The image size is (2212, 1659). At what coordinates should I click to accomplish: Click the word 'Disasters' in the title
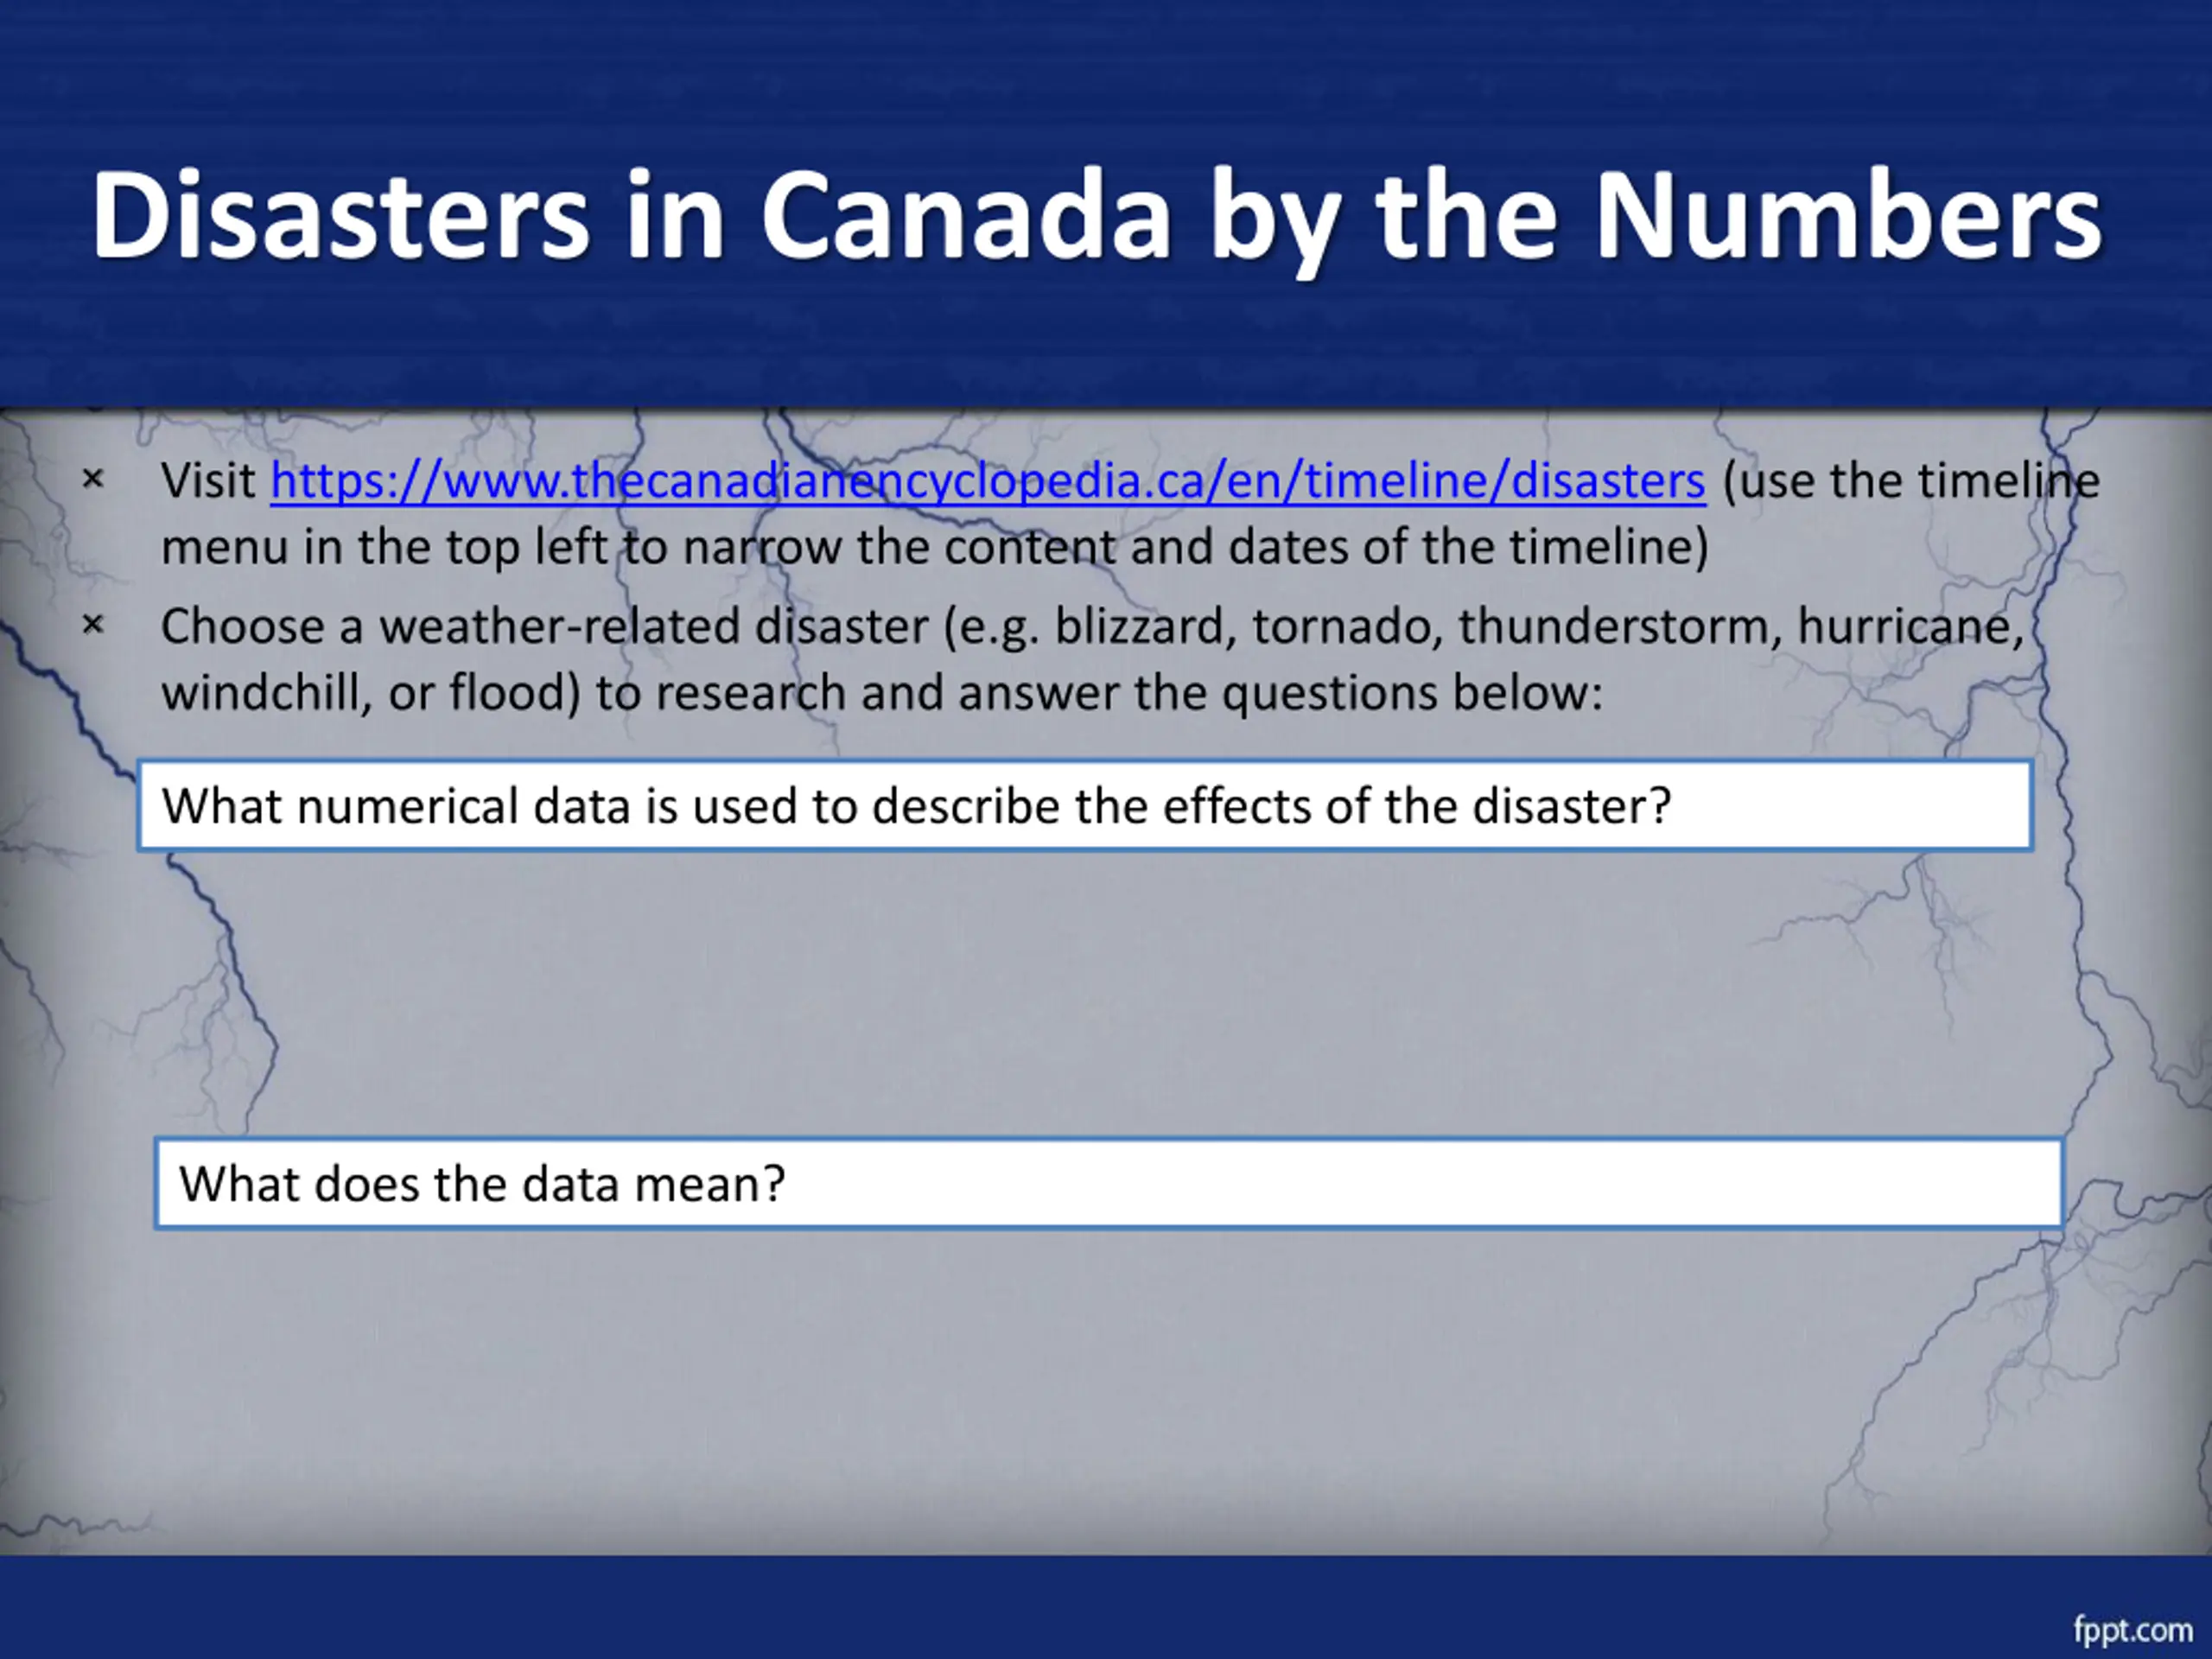[340, 216]
